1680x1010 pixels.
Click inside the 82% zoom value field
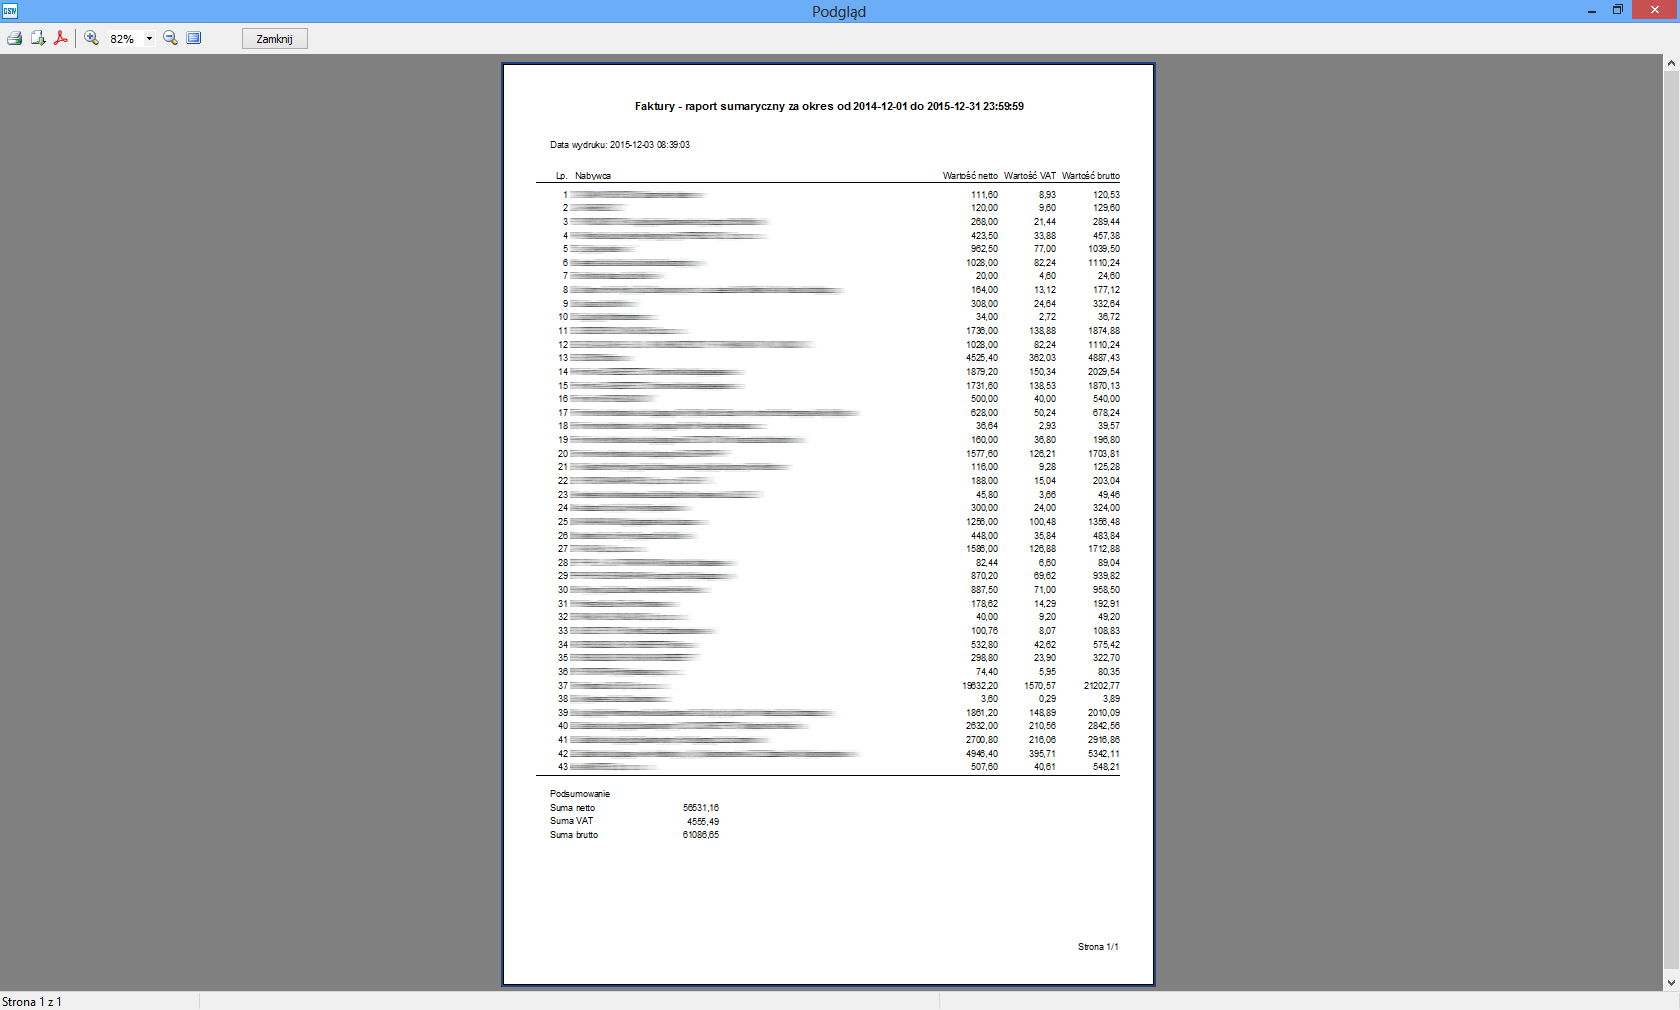tap(122, 39)
